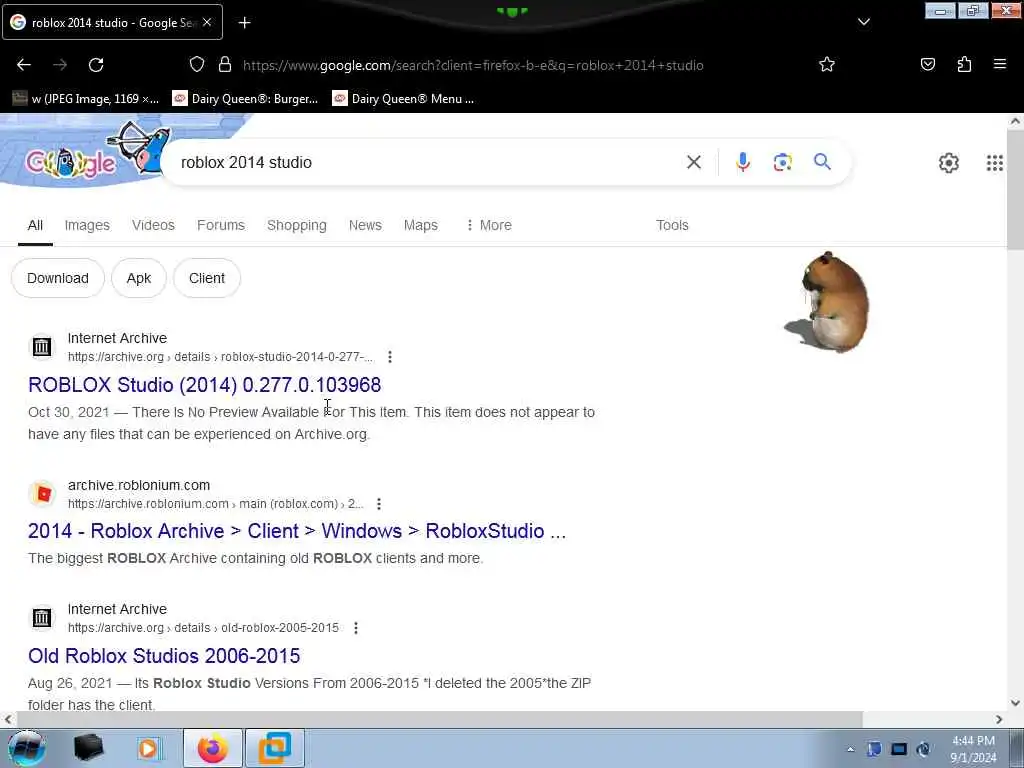Viewport: 1024px width, 768px height.
Task: Select the All results tab
Action: click(35, 225)
